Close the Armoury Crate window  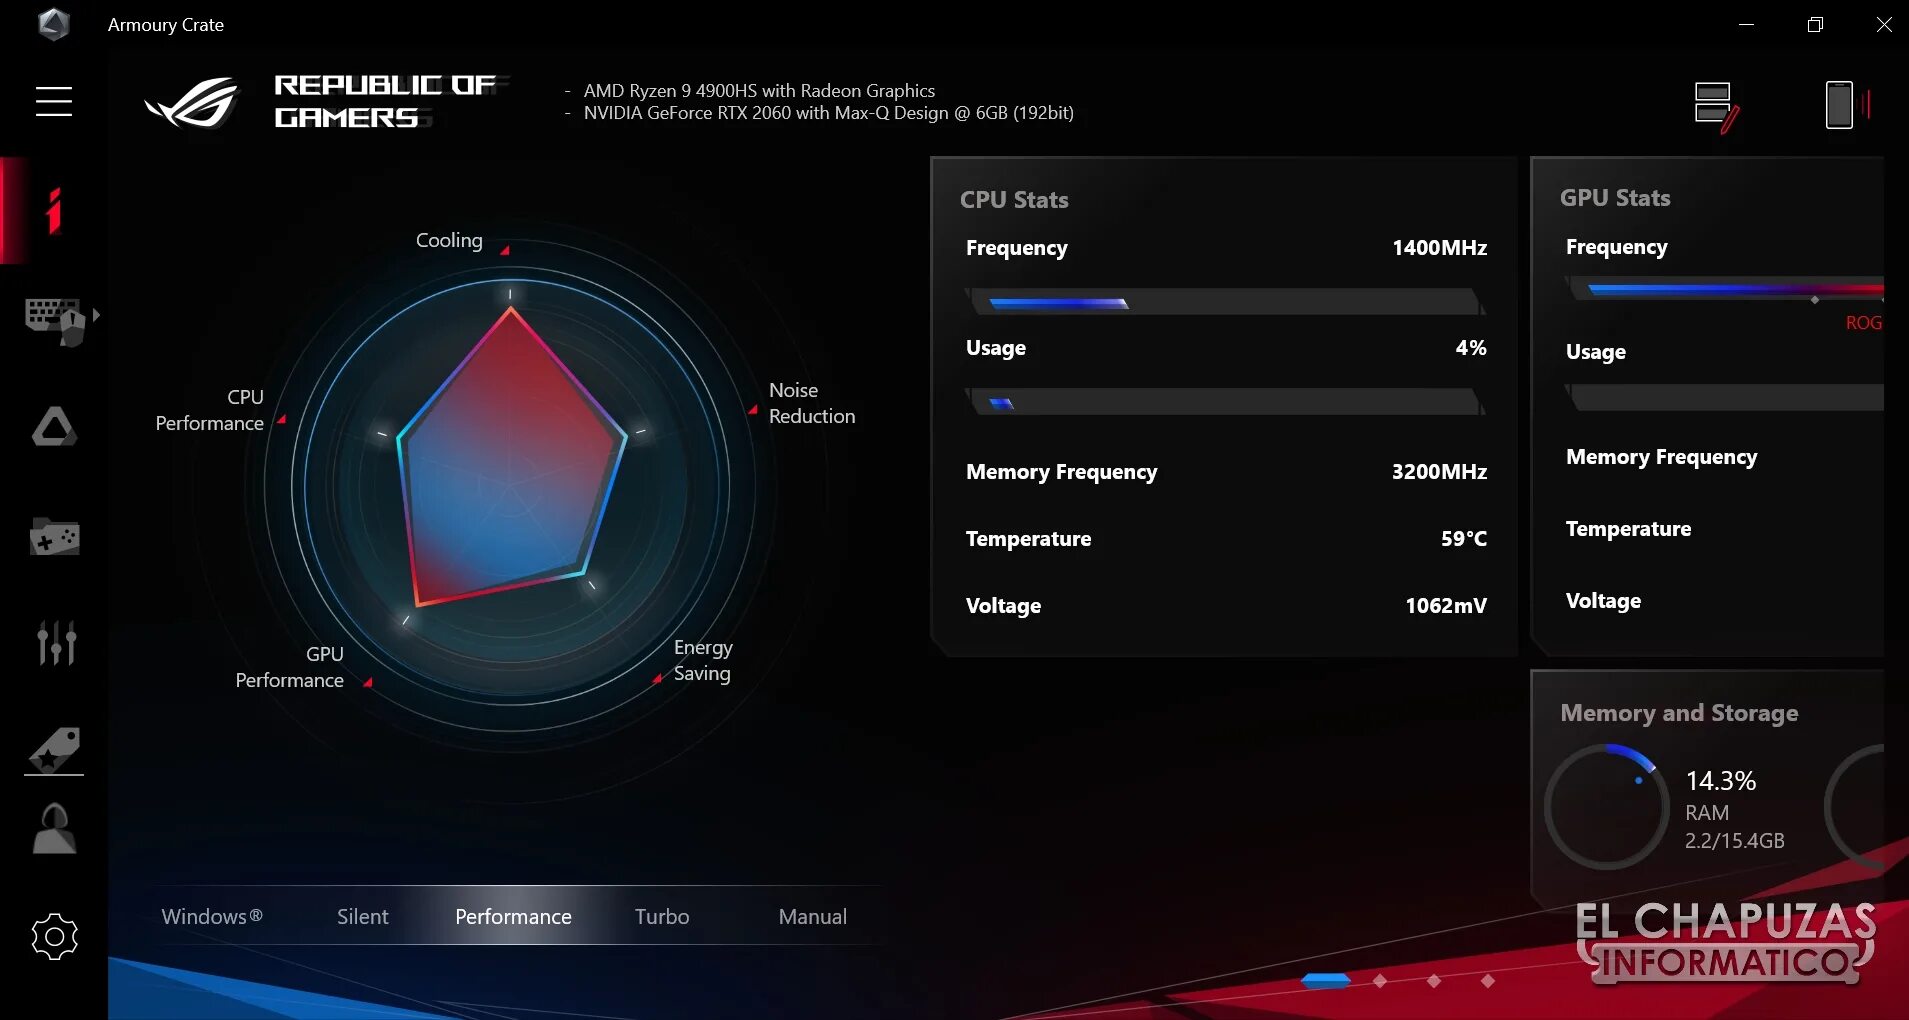pos(1884,24)
